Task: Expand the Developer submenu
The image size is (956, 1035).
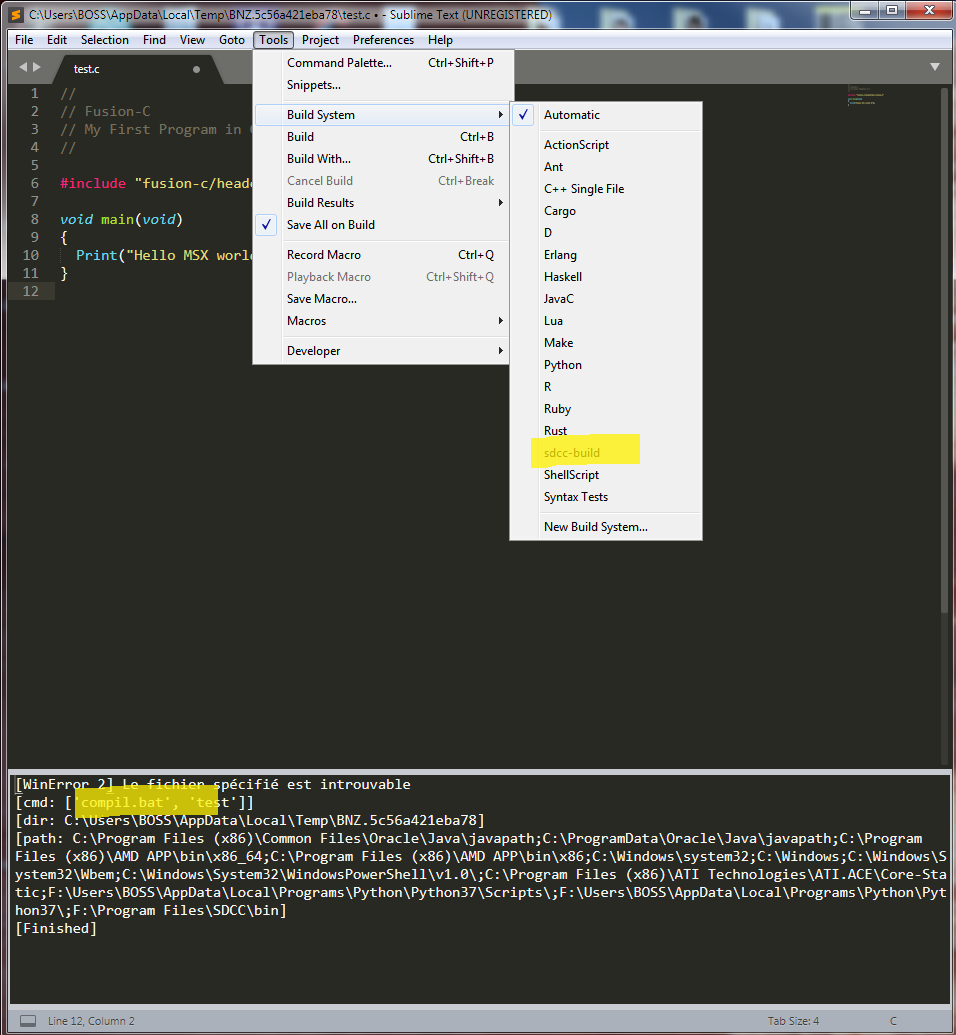Action: point(382,351)
